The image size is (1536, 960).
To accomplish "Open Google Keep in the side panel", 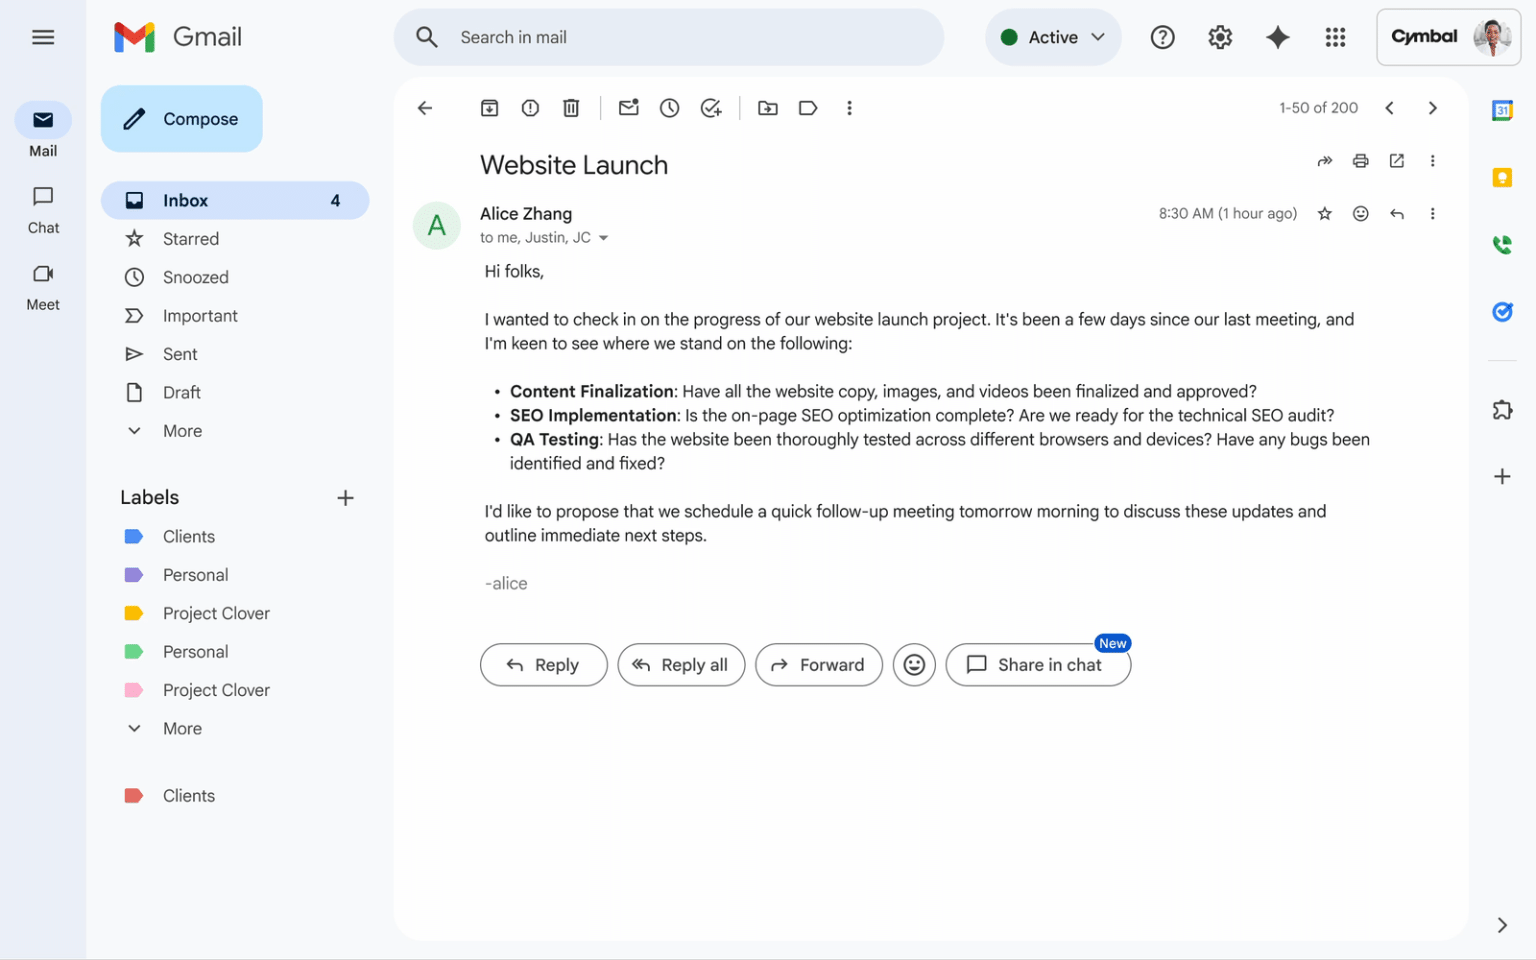I will click(x=1502, y=177).
